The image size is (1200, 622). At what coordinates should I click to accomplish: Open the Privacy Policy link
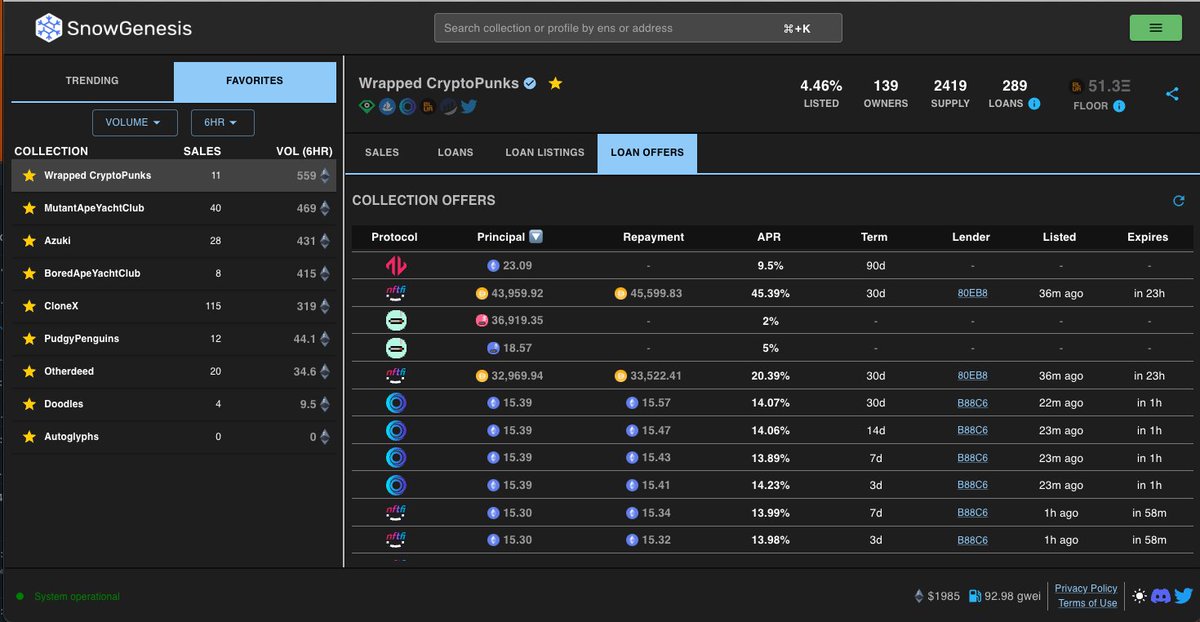pos(1086,589)
